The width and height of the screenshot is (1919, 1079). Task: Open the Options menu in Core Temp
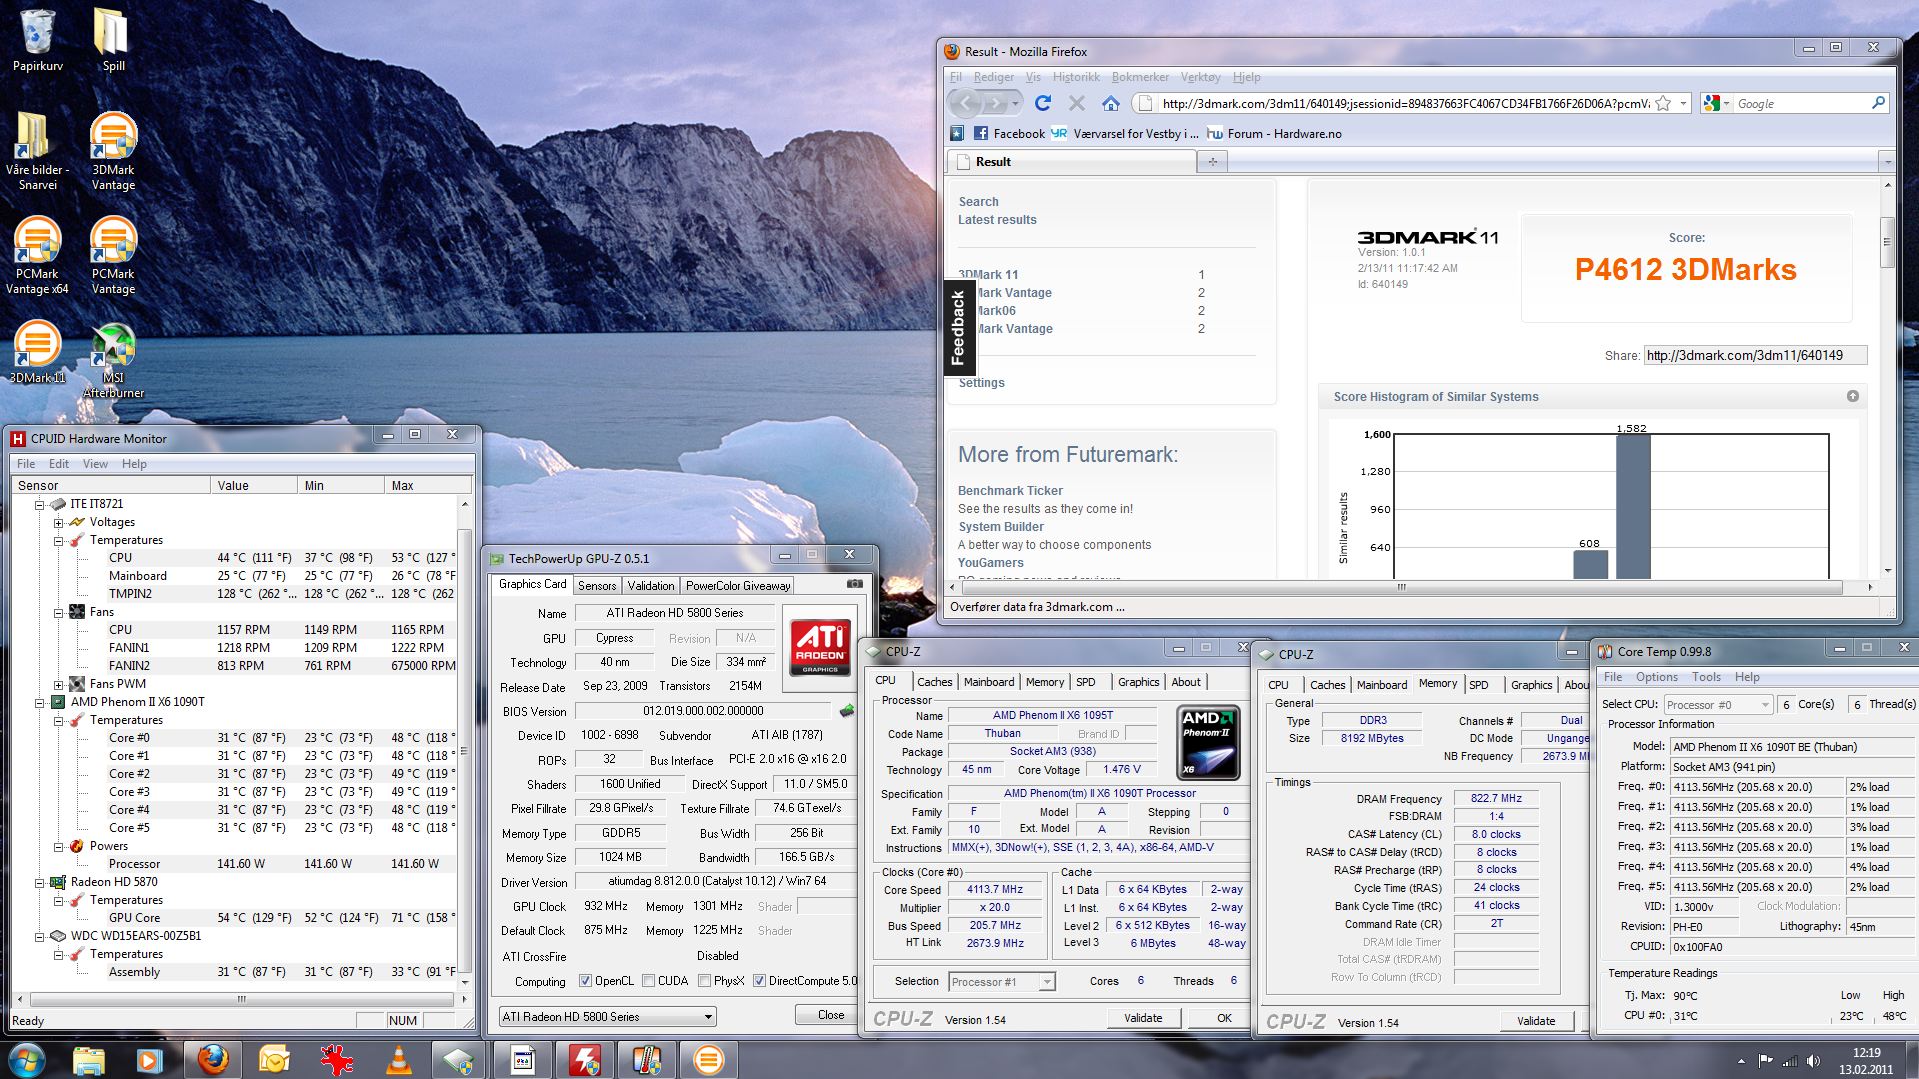1657,677
